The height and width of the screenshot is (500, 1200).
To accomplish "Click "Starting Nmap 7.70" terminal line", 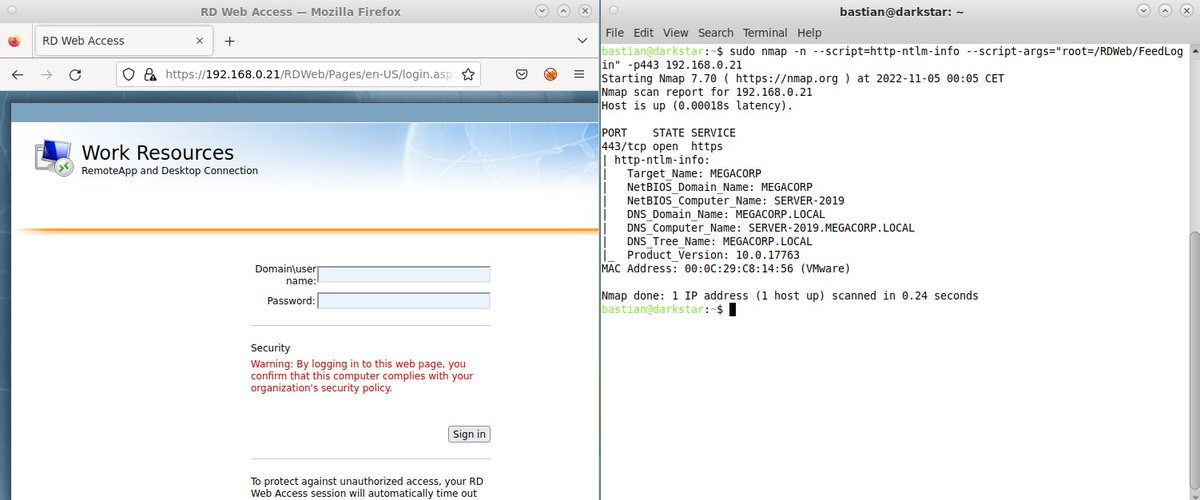I will click(801, 78).
